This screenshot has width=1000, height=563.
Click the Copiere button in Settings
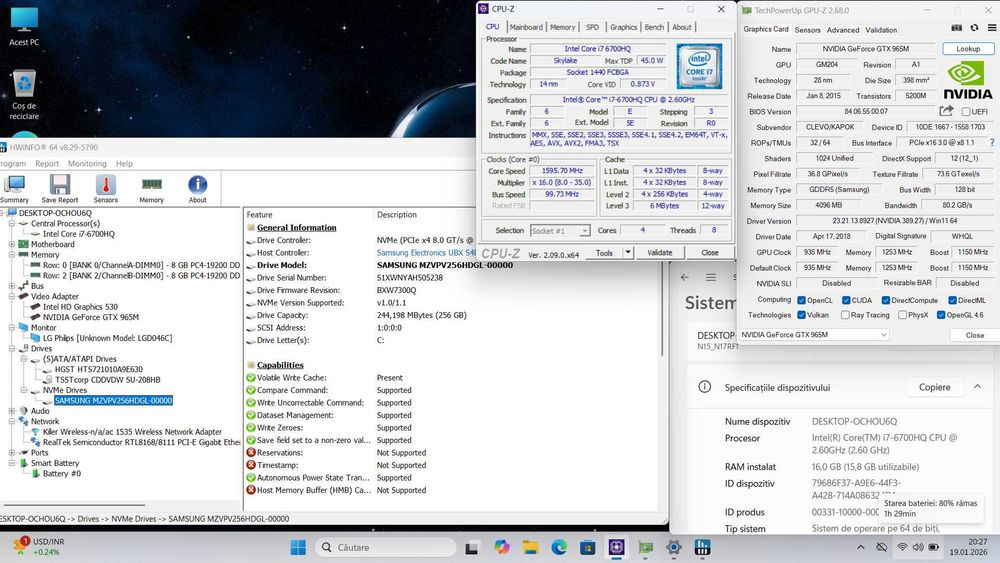934,387
